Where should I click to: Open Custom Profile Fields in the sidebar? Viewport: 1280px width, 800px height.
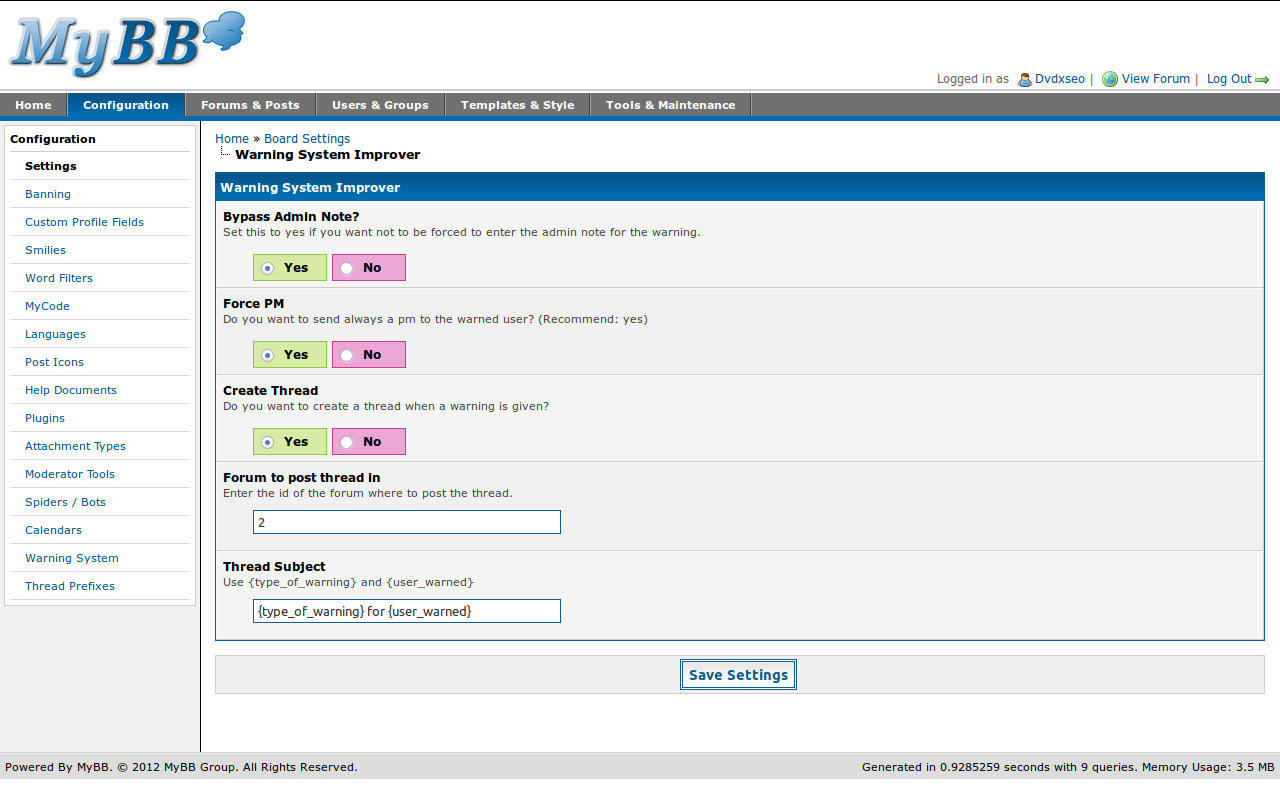(84, 222)
